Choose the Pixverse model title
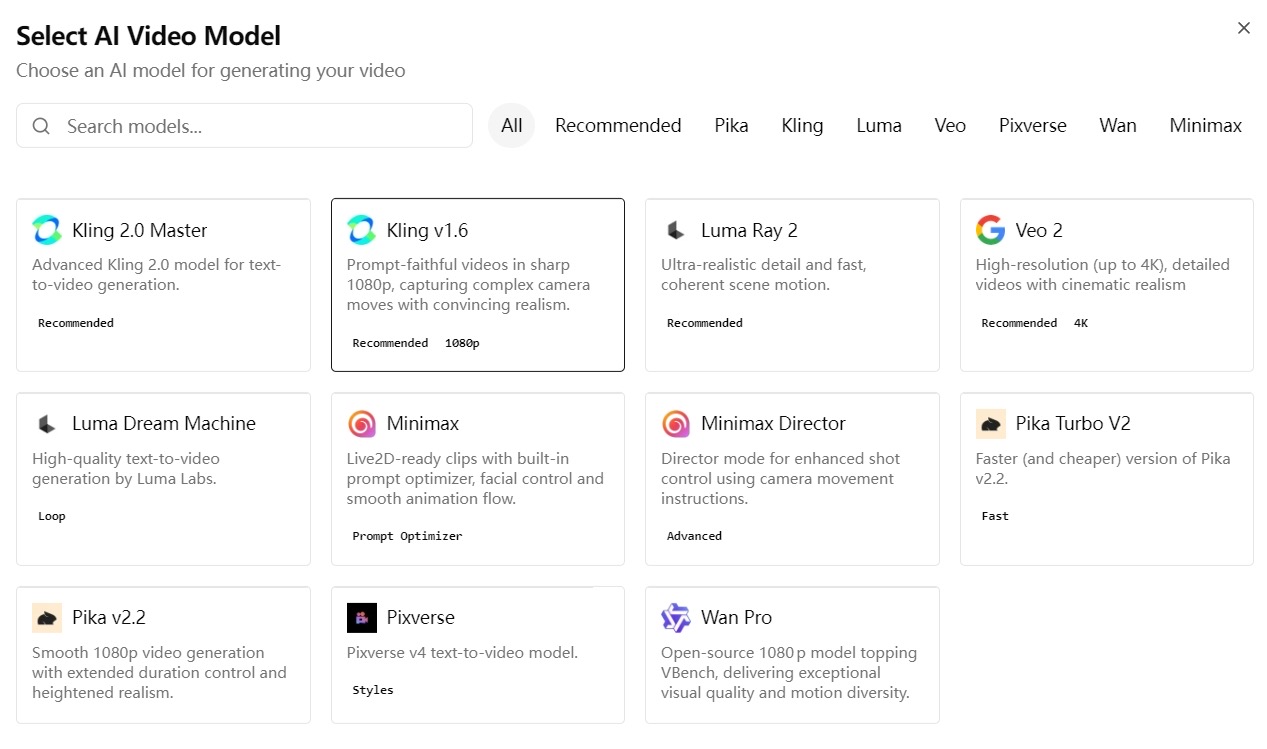The image size is (1267, 749). 421,617
